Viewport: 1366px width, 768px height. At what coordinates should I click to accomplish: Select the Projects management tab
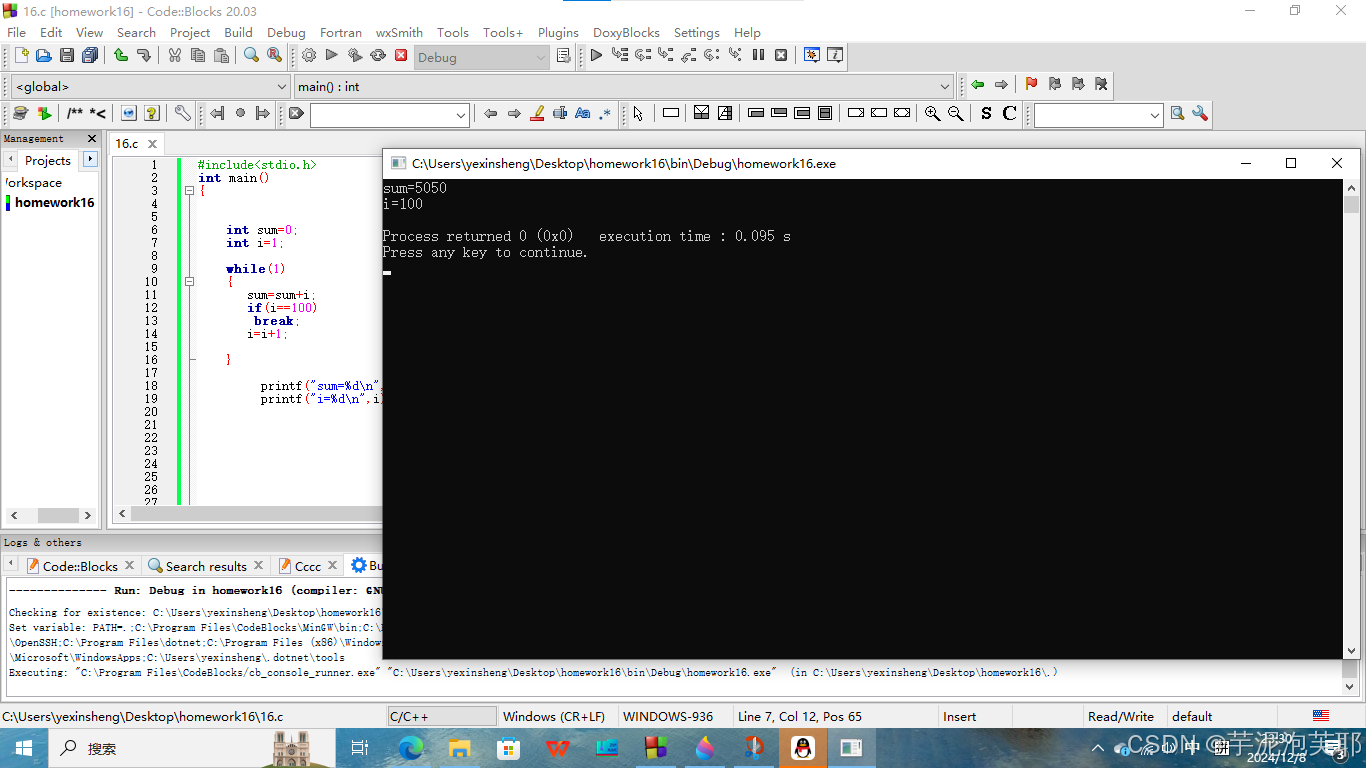tap(48, 160)
